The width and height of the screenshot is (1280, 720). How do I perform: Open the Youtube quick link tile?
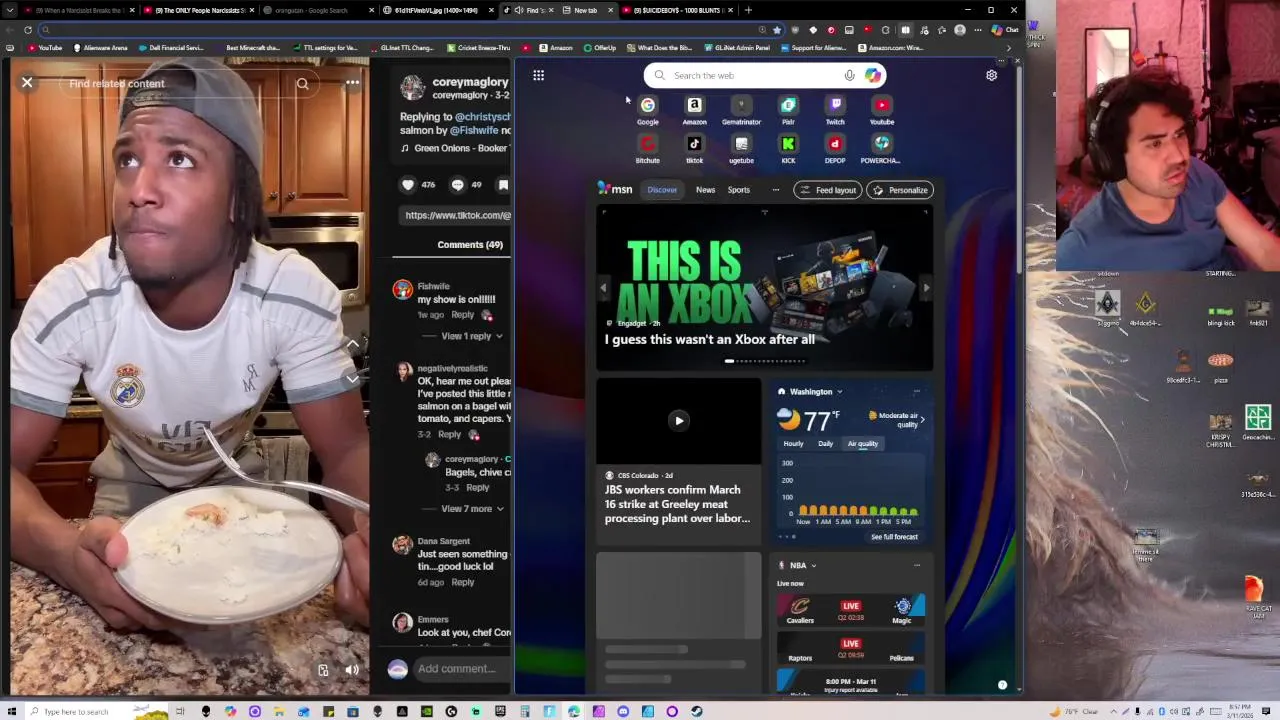tap(882, 111)
